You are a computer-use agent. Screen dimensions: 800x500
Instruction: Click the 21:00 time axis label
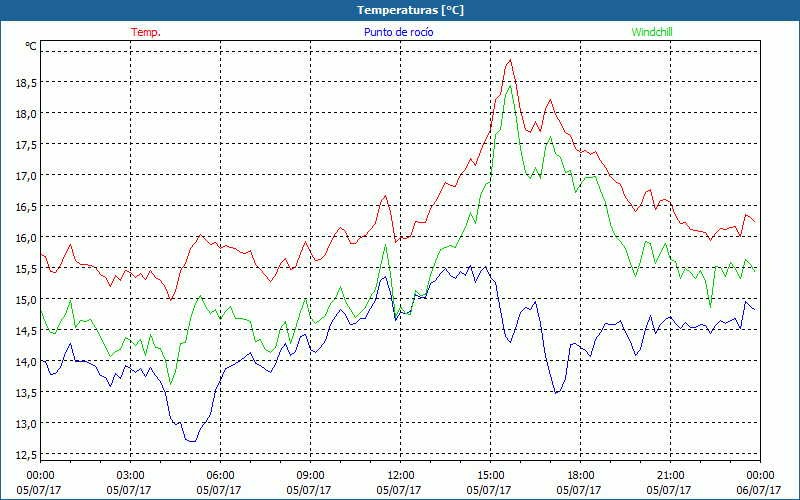pos(670,475)
